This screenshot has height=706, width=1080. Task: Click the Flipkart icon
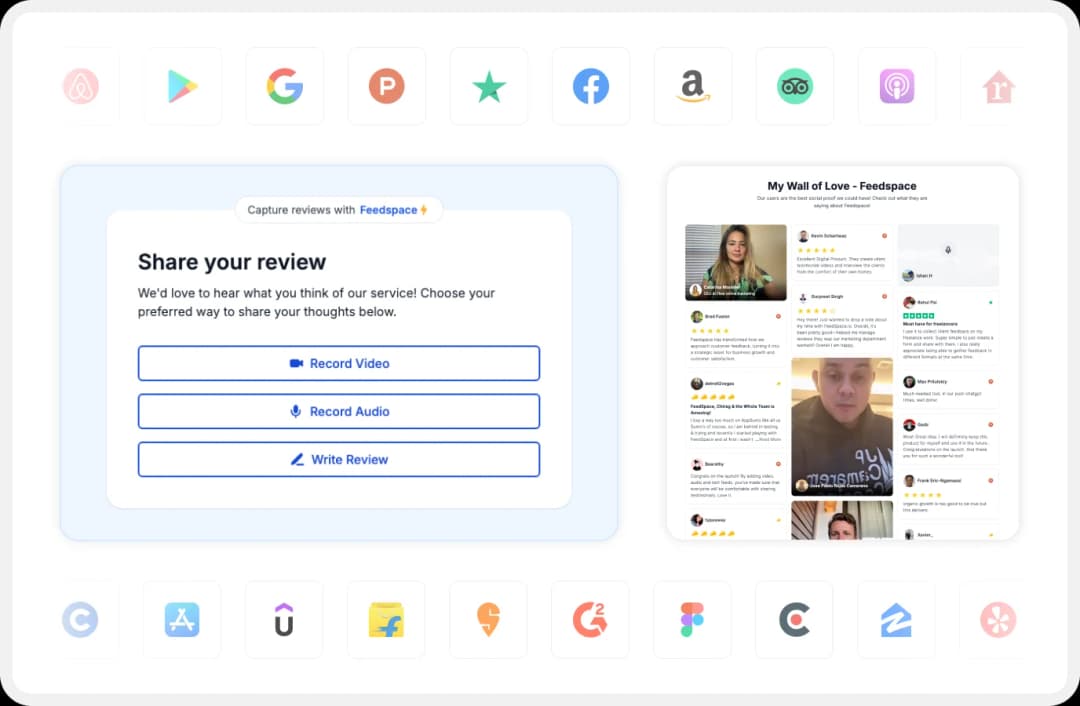tap(386, 620)
